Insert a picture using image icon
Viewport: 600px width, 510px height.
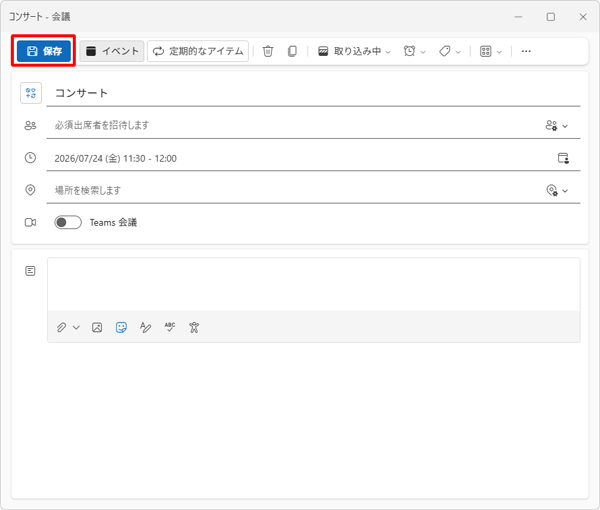(x=97, y=328)
